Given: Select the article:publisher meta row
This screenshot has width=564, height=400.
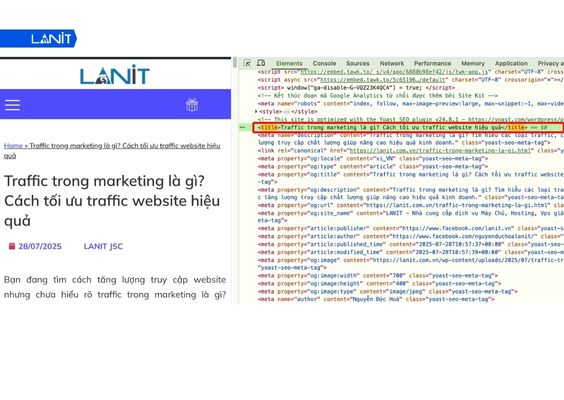Looking at the screenshot, I should click(410, 228).
